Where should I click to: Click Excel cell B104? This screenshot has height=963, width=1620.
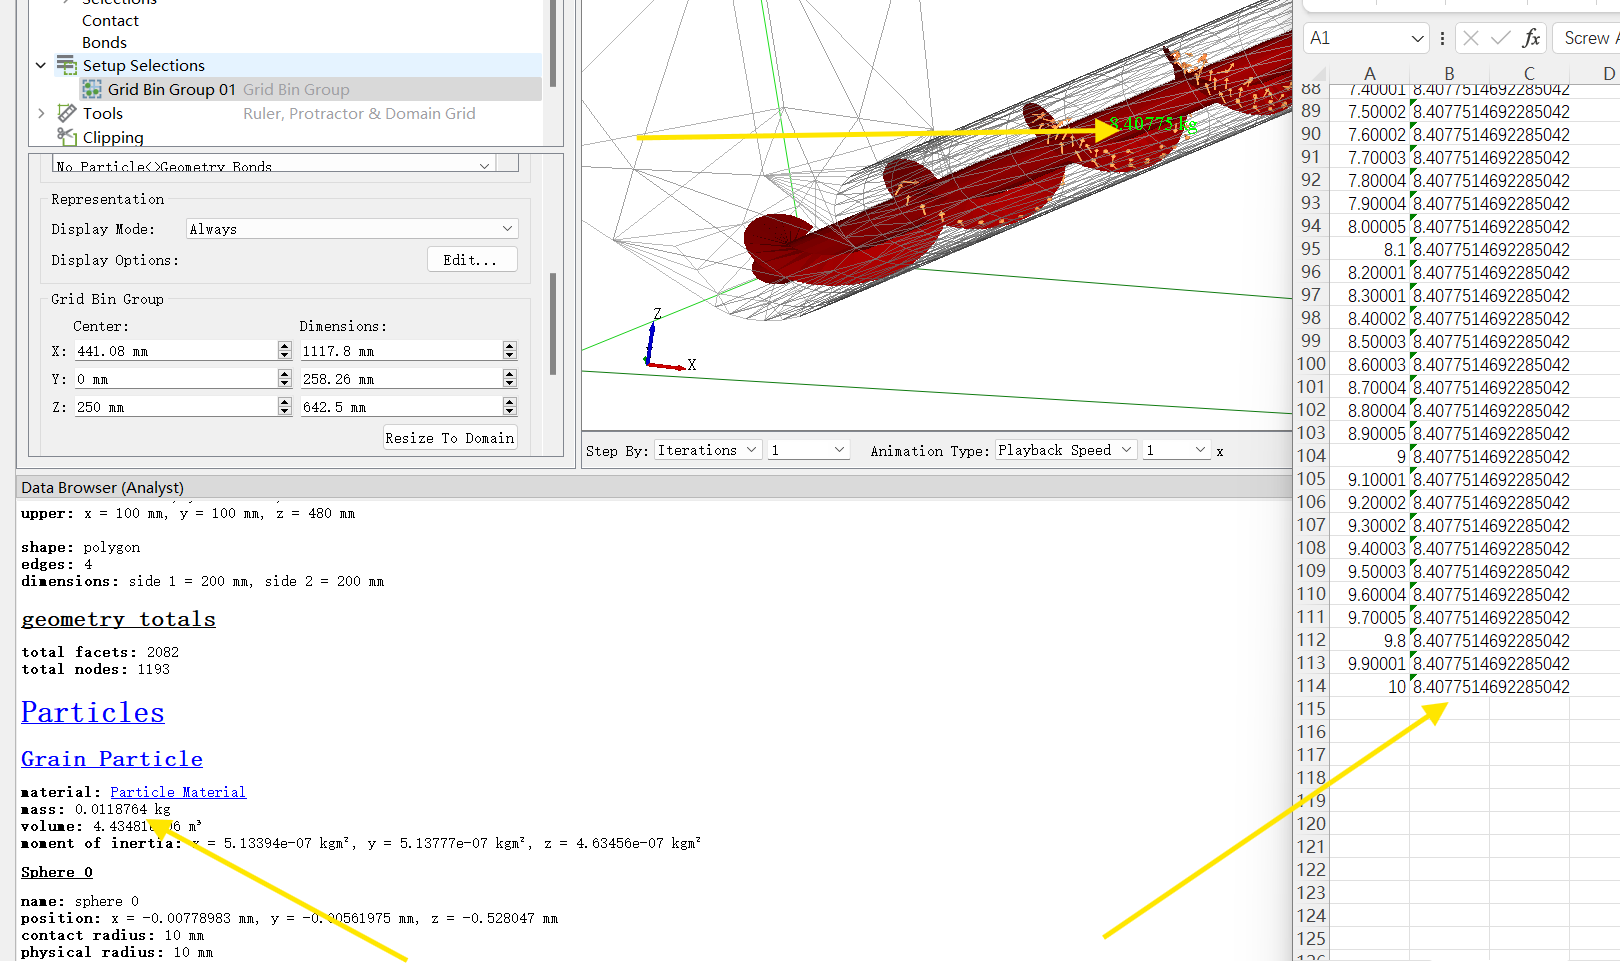[x=1449, y=457]
